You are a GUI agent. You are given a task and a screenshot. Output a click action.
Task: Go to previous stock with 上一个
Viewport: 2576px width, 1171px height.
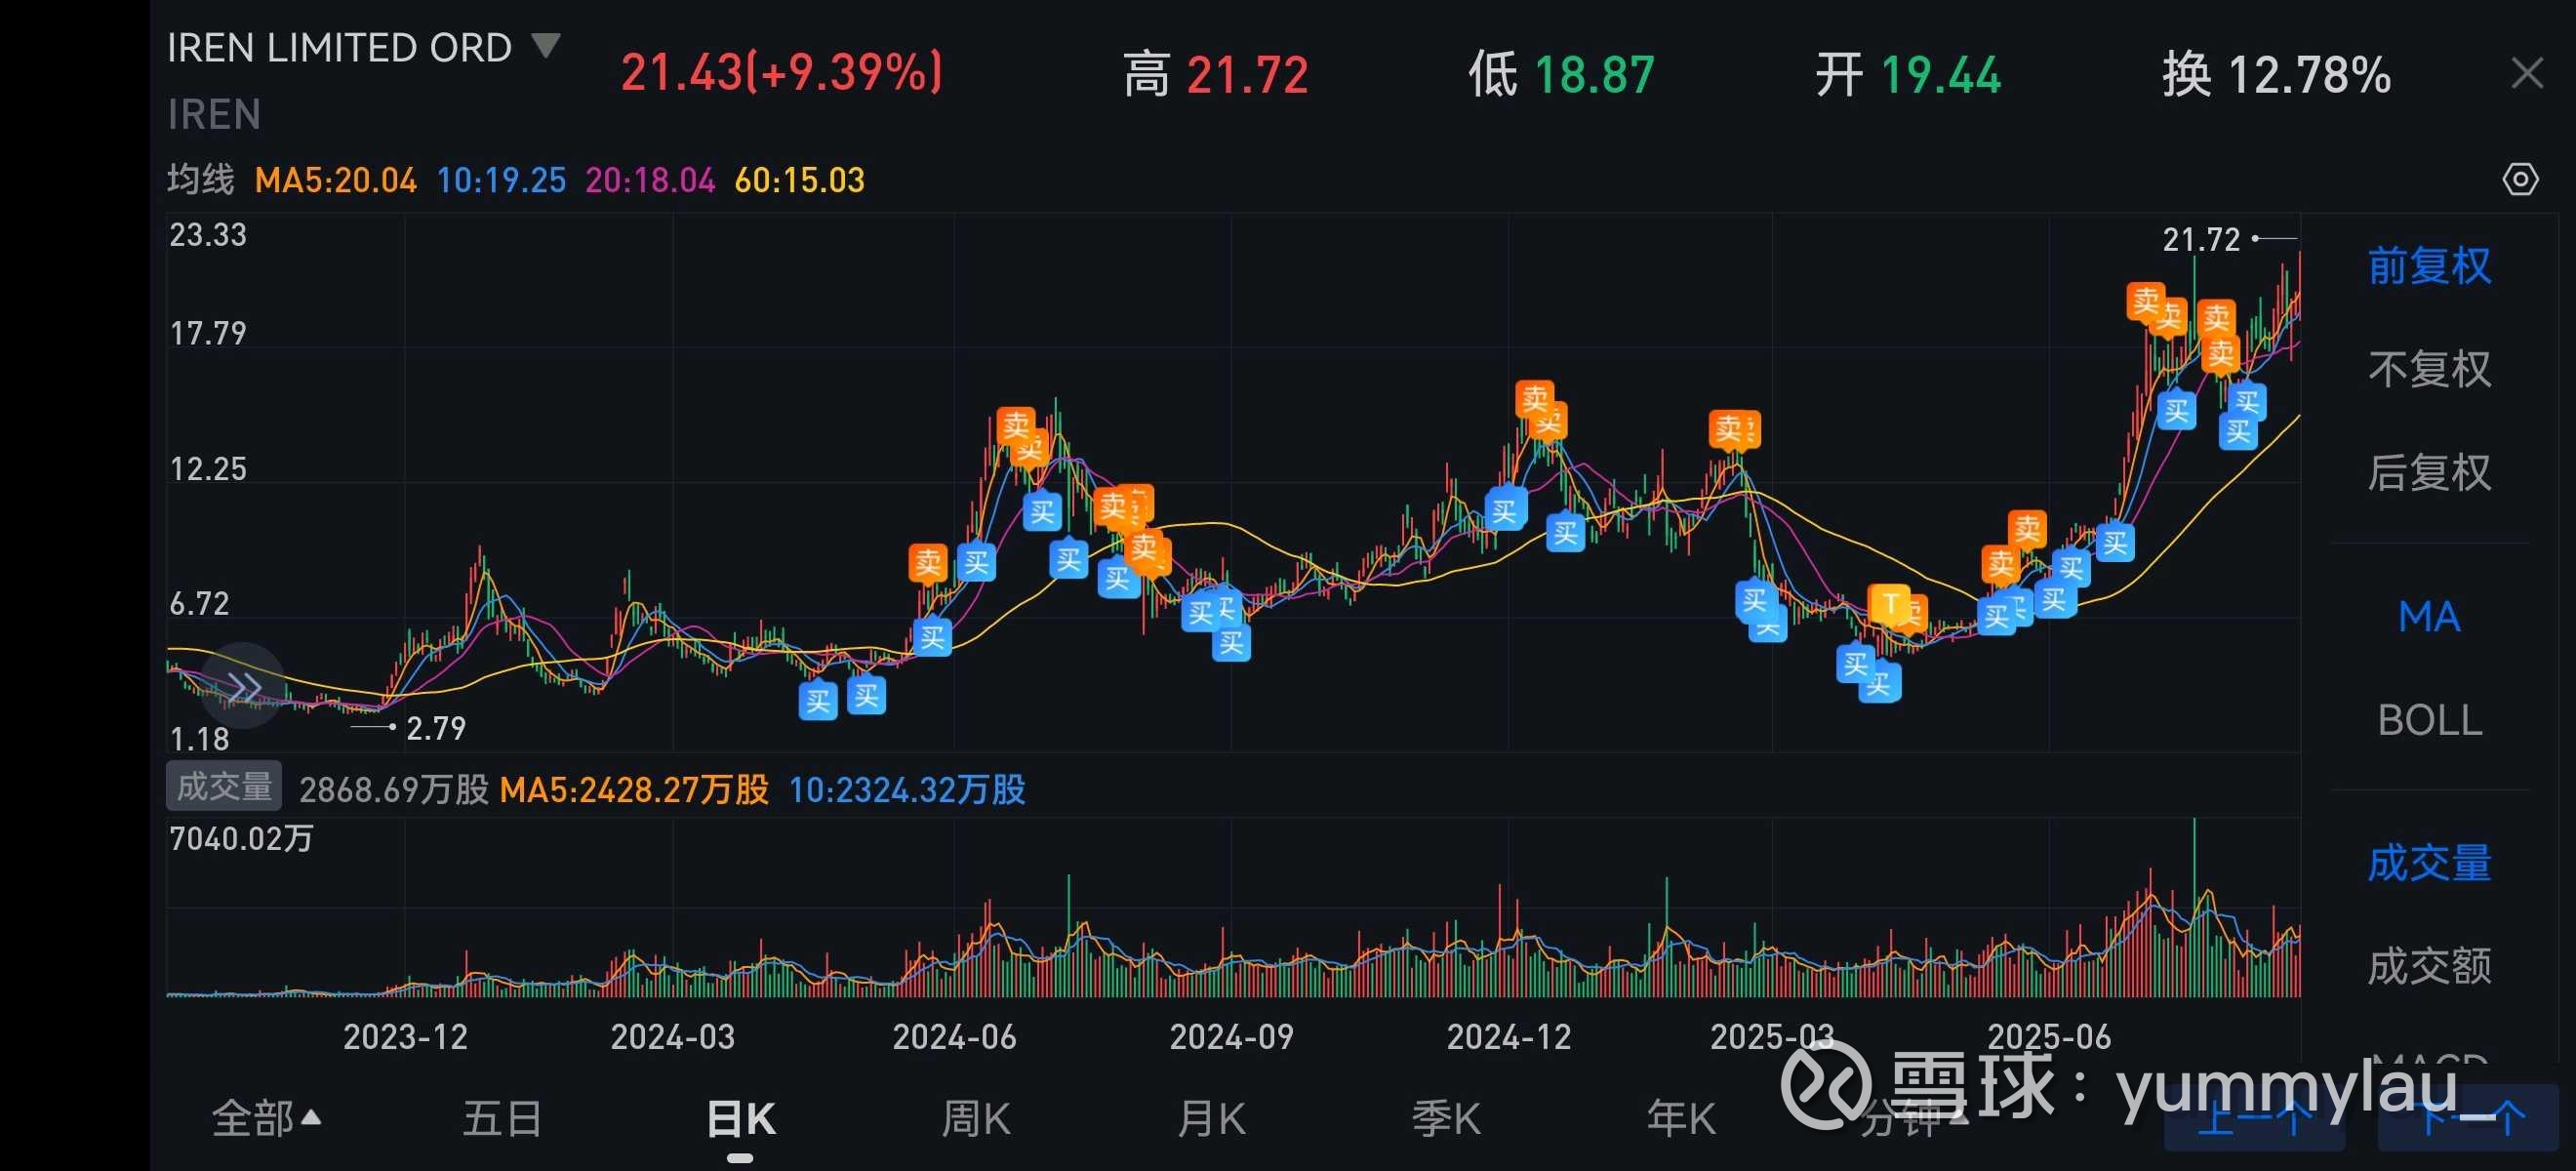2255,1118
